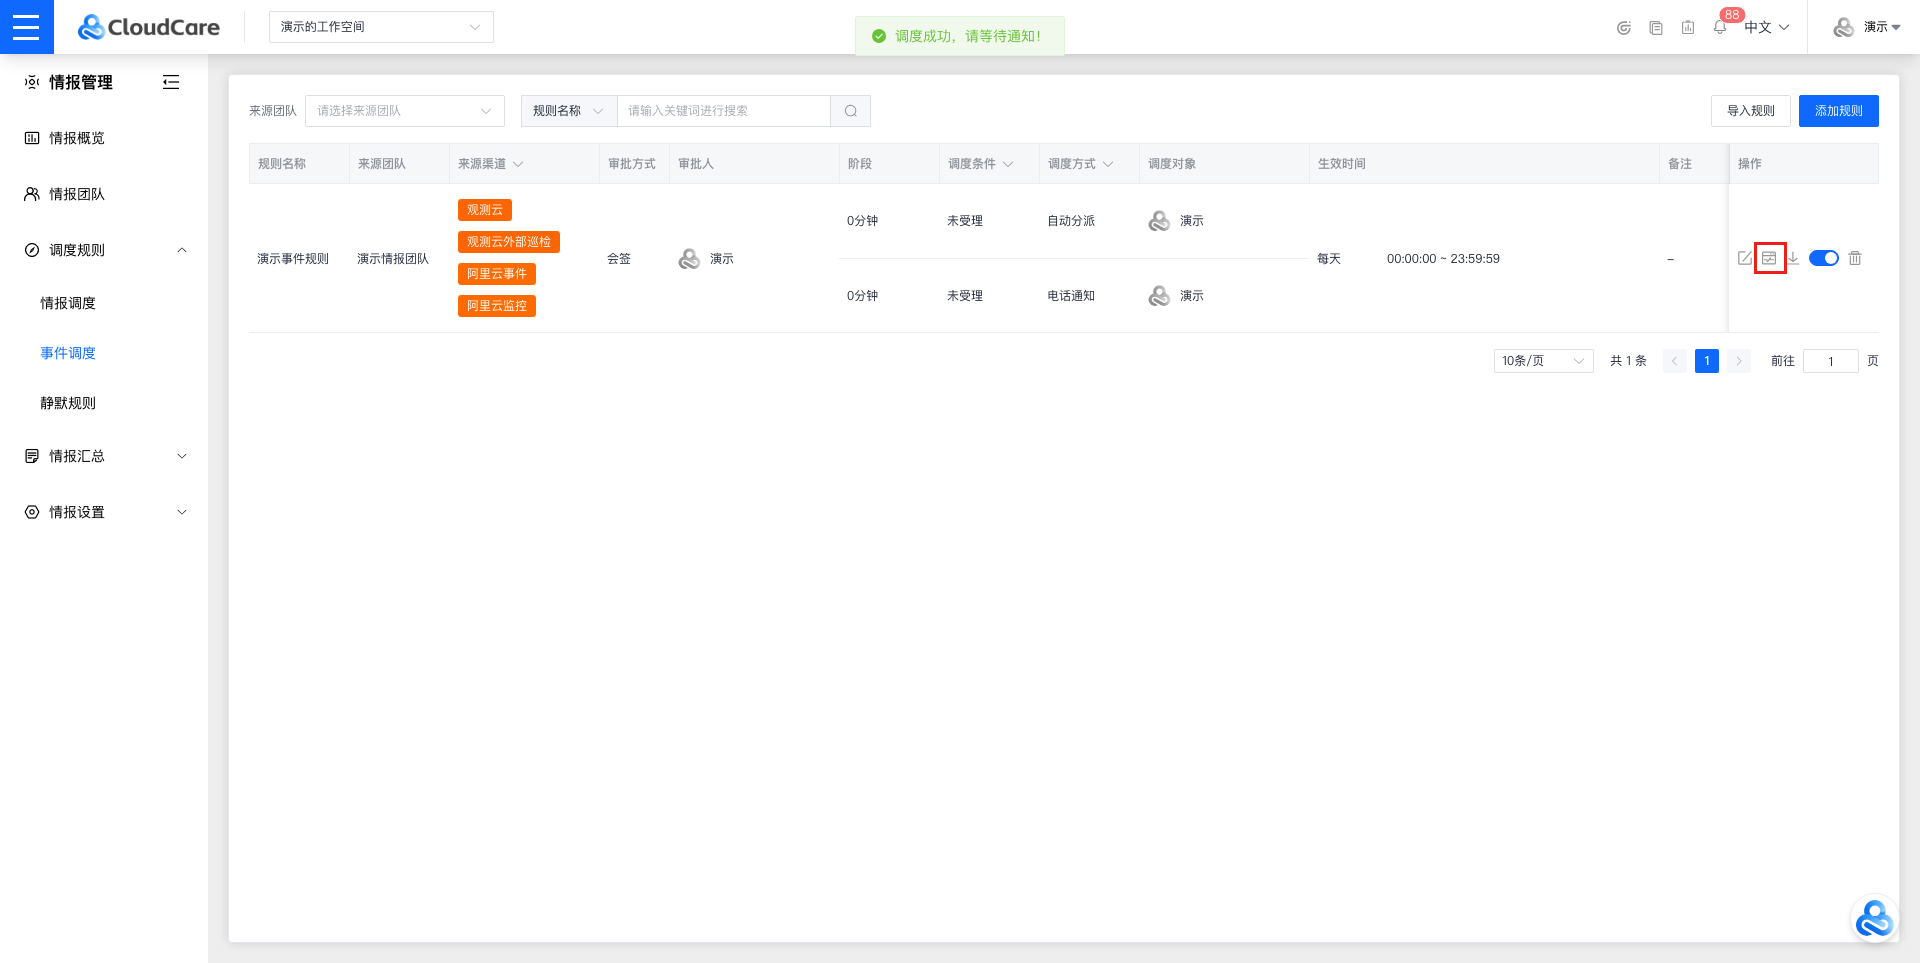
Task: Open 静默规则 in the sidebar
Action: [x=68, y=403]
